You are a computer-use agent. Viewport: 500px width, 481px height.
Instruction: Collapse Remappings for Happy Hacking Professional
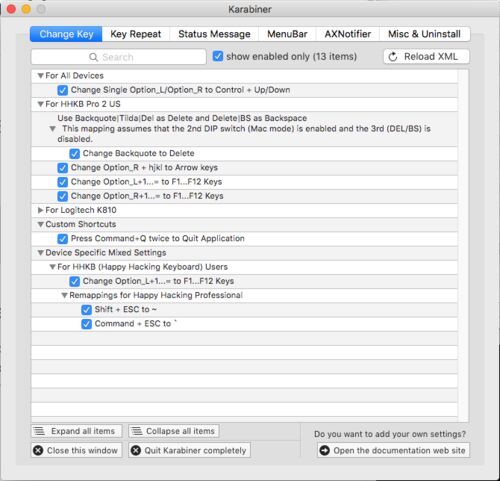point(64,295)
